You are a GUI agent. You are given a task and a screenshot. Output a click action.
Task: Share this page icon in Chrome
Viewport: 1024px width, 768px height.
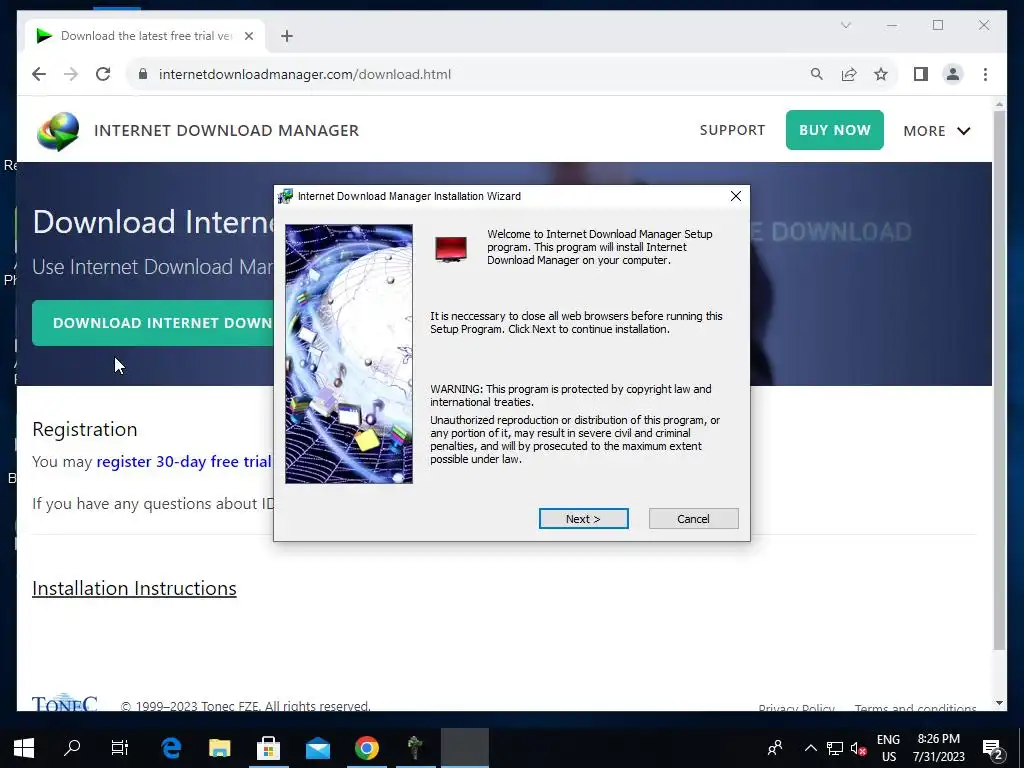pos(849,74)
